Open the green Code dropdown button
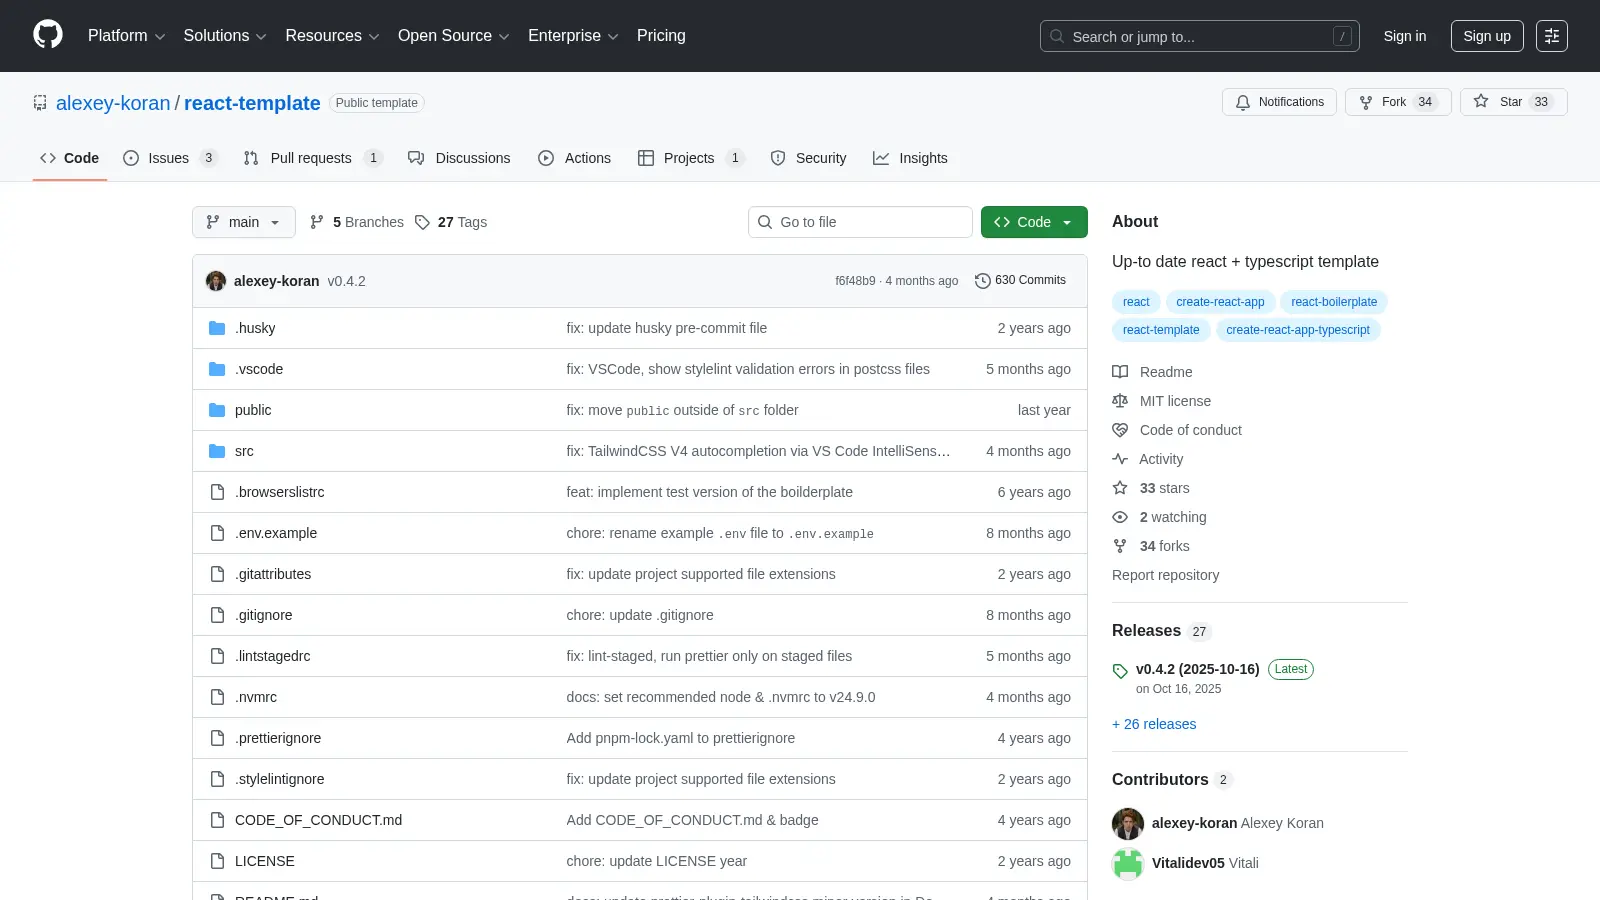The width and height of the screenshot is (1600, 900). (x=1034, y=222)
